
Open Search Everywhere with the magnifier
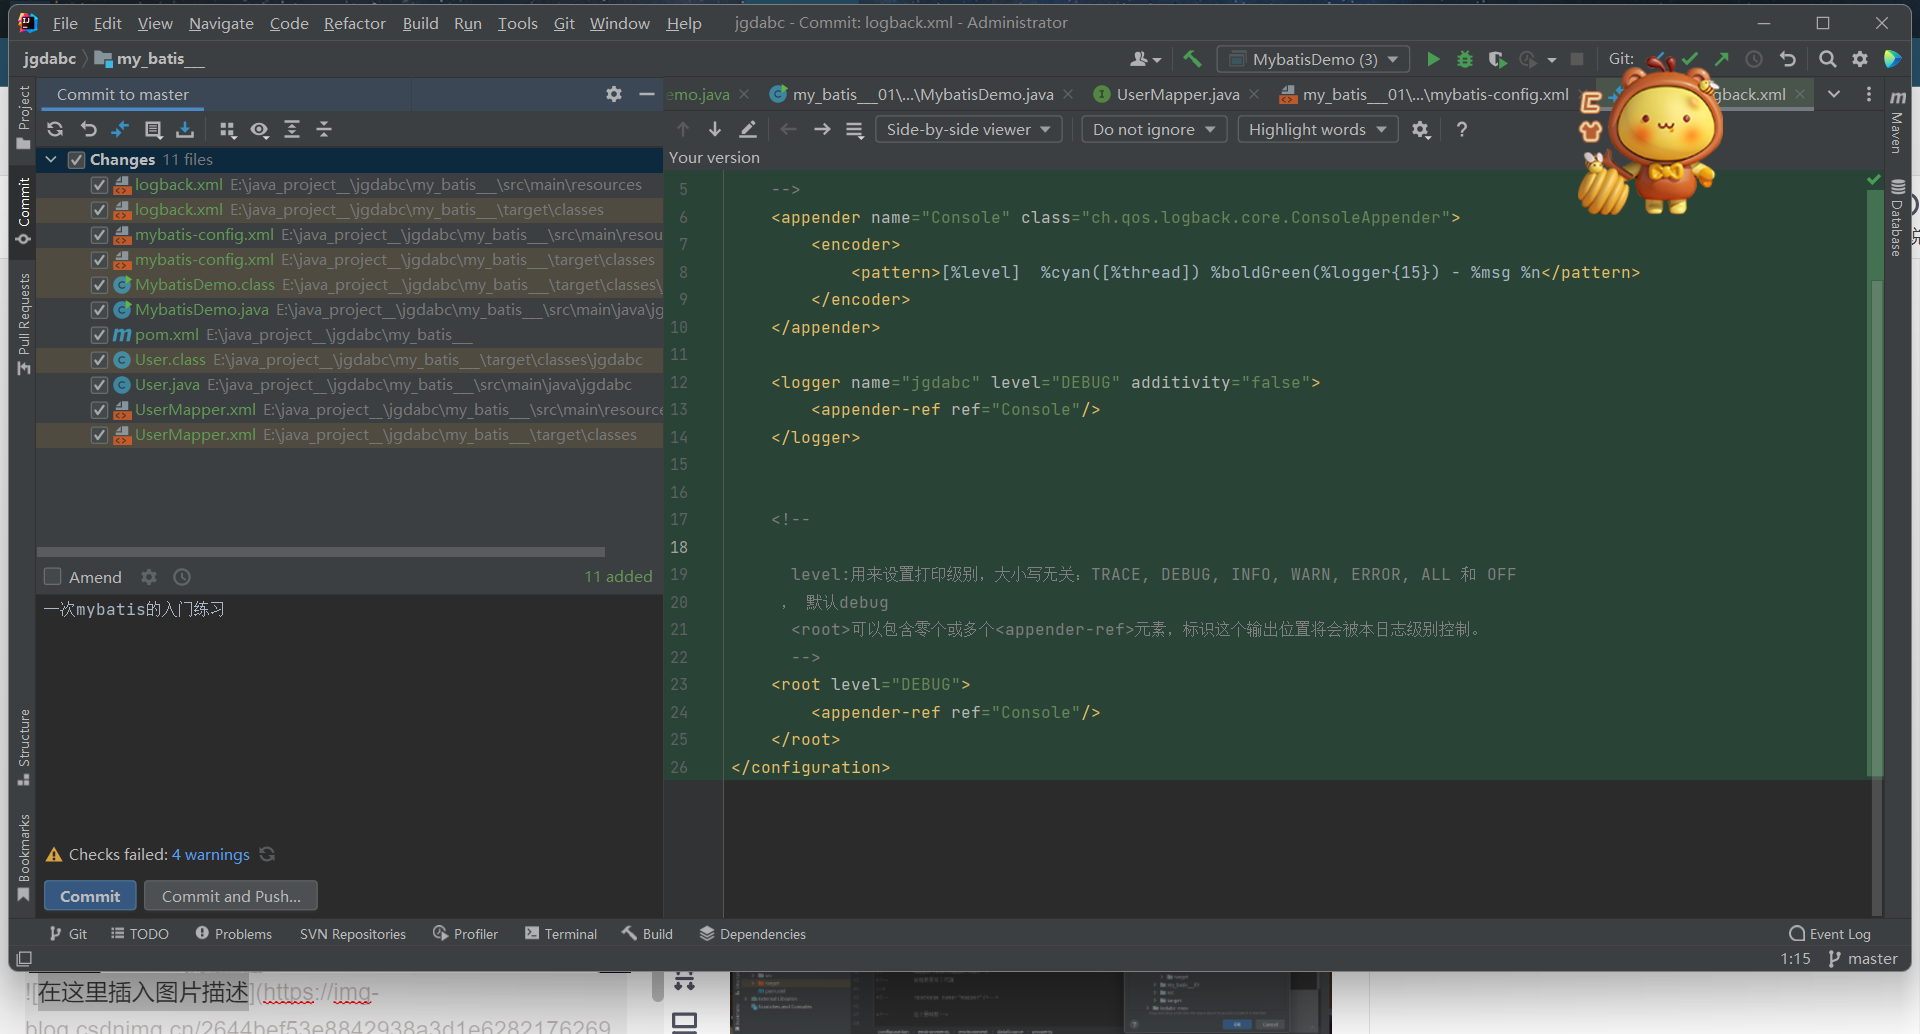pyautogui.click(x=1827, y=59)
